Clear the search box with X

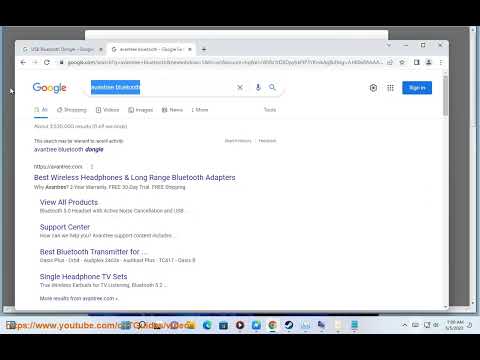coord(240,87)
